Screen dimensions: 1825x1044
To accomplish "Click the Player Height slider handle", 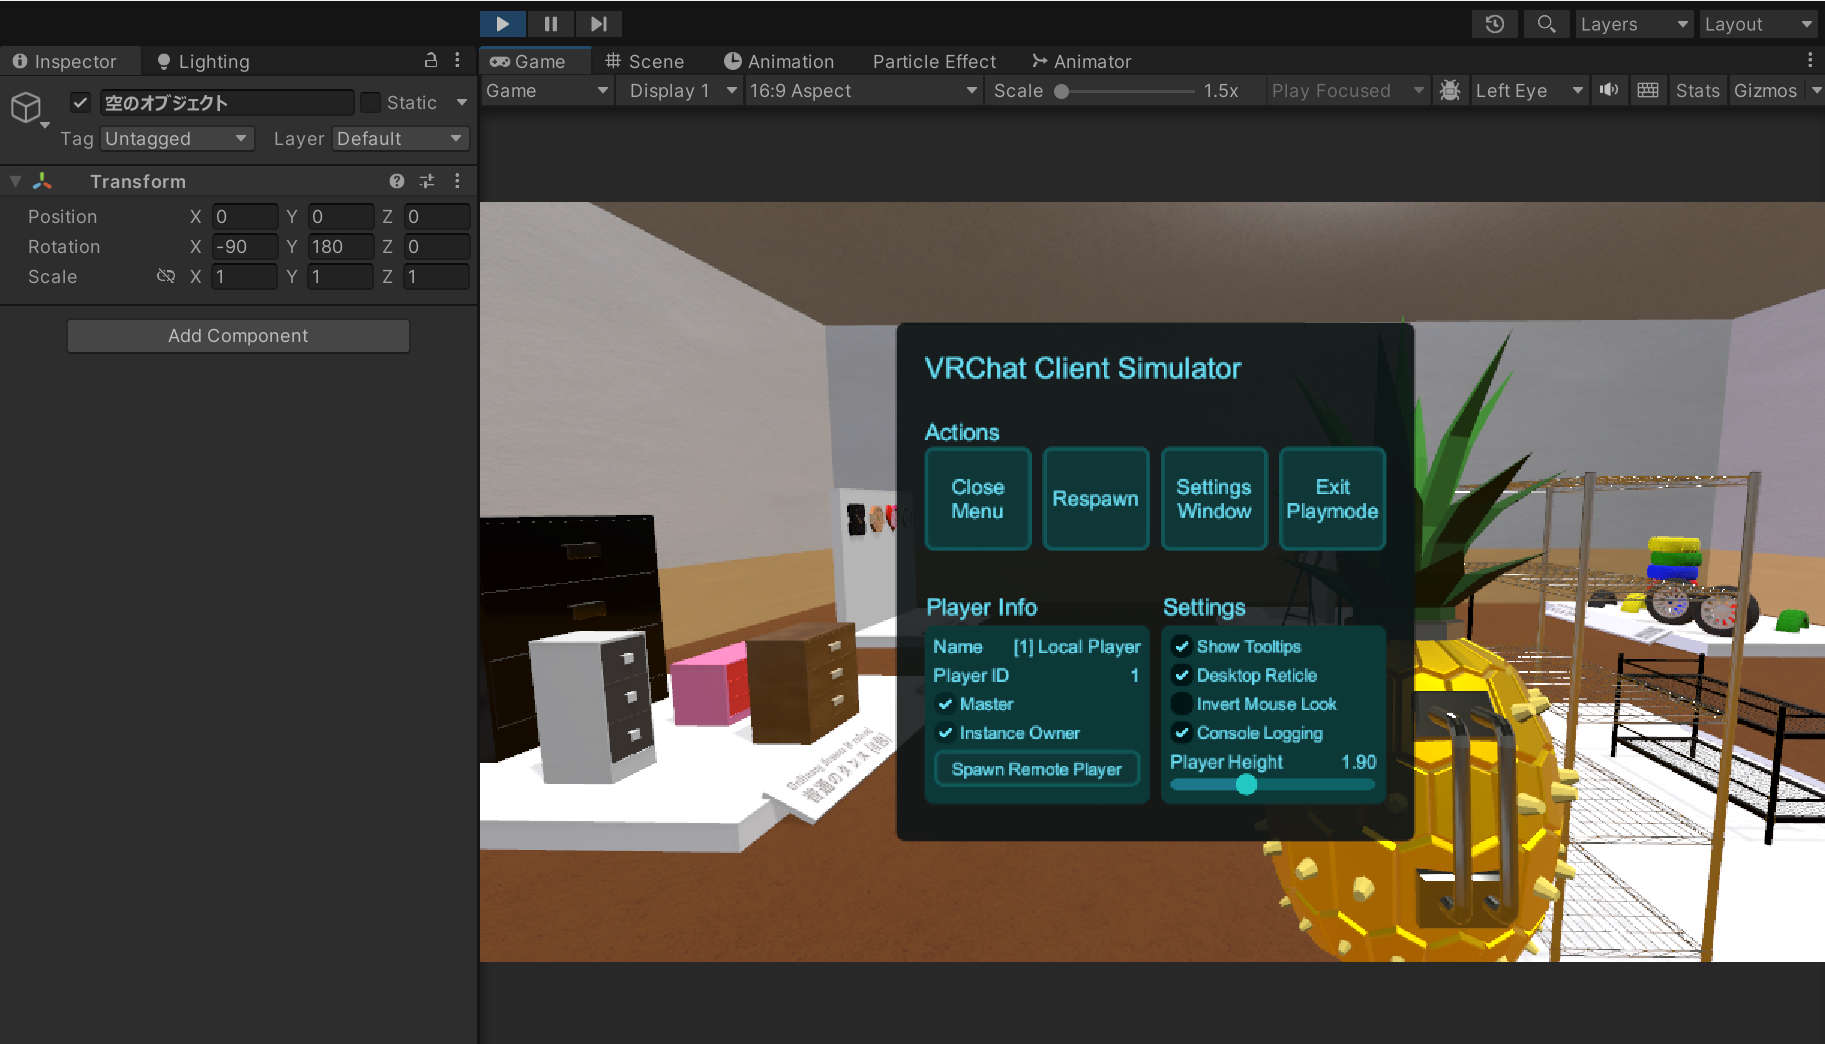I will pyautogui.click(x=1246, y=785).
